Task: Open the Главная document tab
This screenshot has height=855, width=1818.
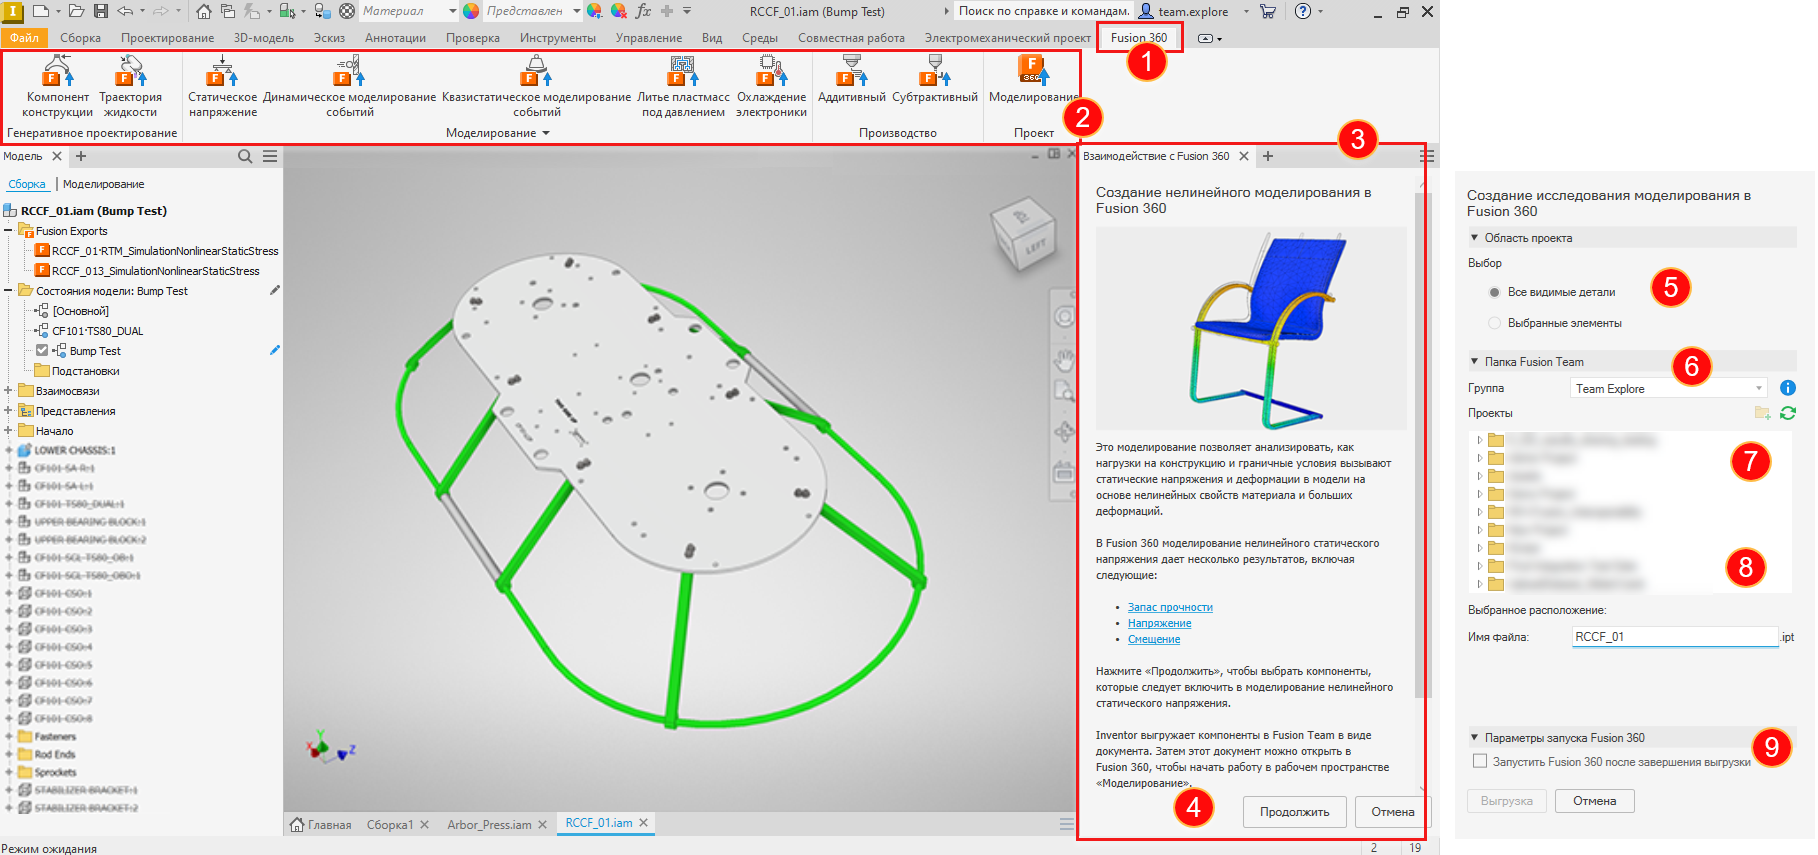Action: coord(321,824)
